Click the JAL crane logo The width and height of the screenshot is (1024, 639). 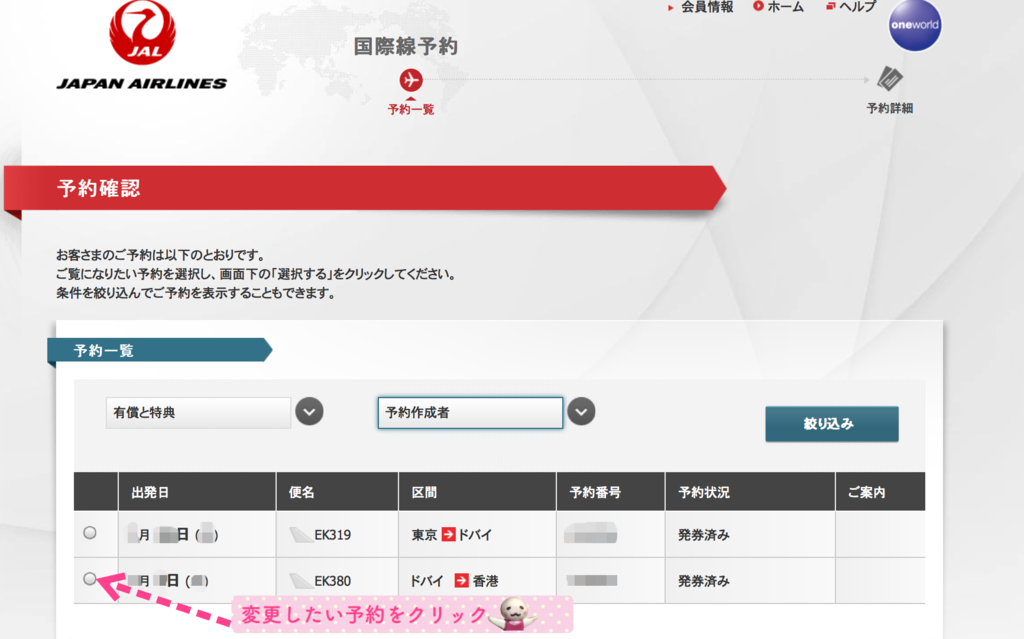[142, 32]
